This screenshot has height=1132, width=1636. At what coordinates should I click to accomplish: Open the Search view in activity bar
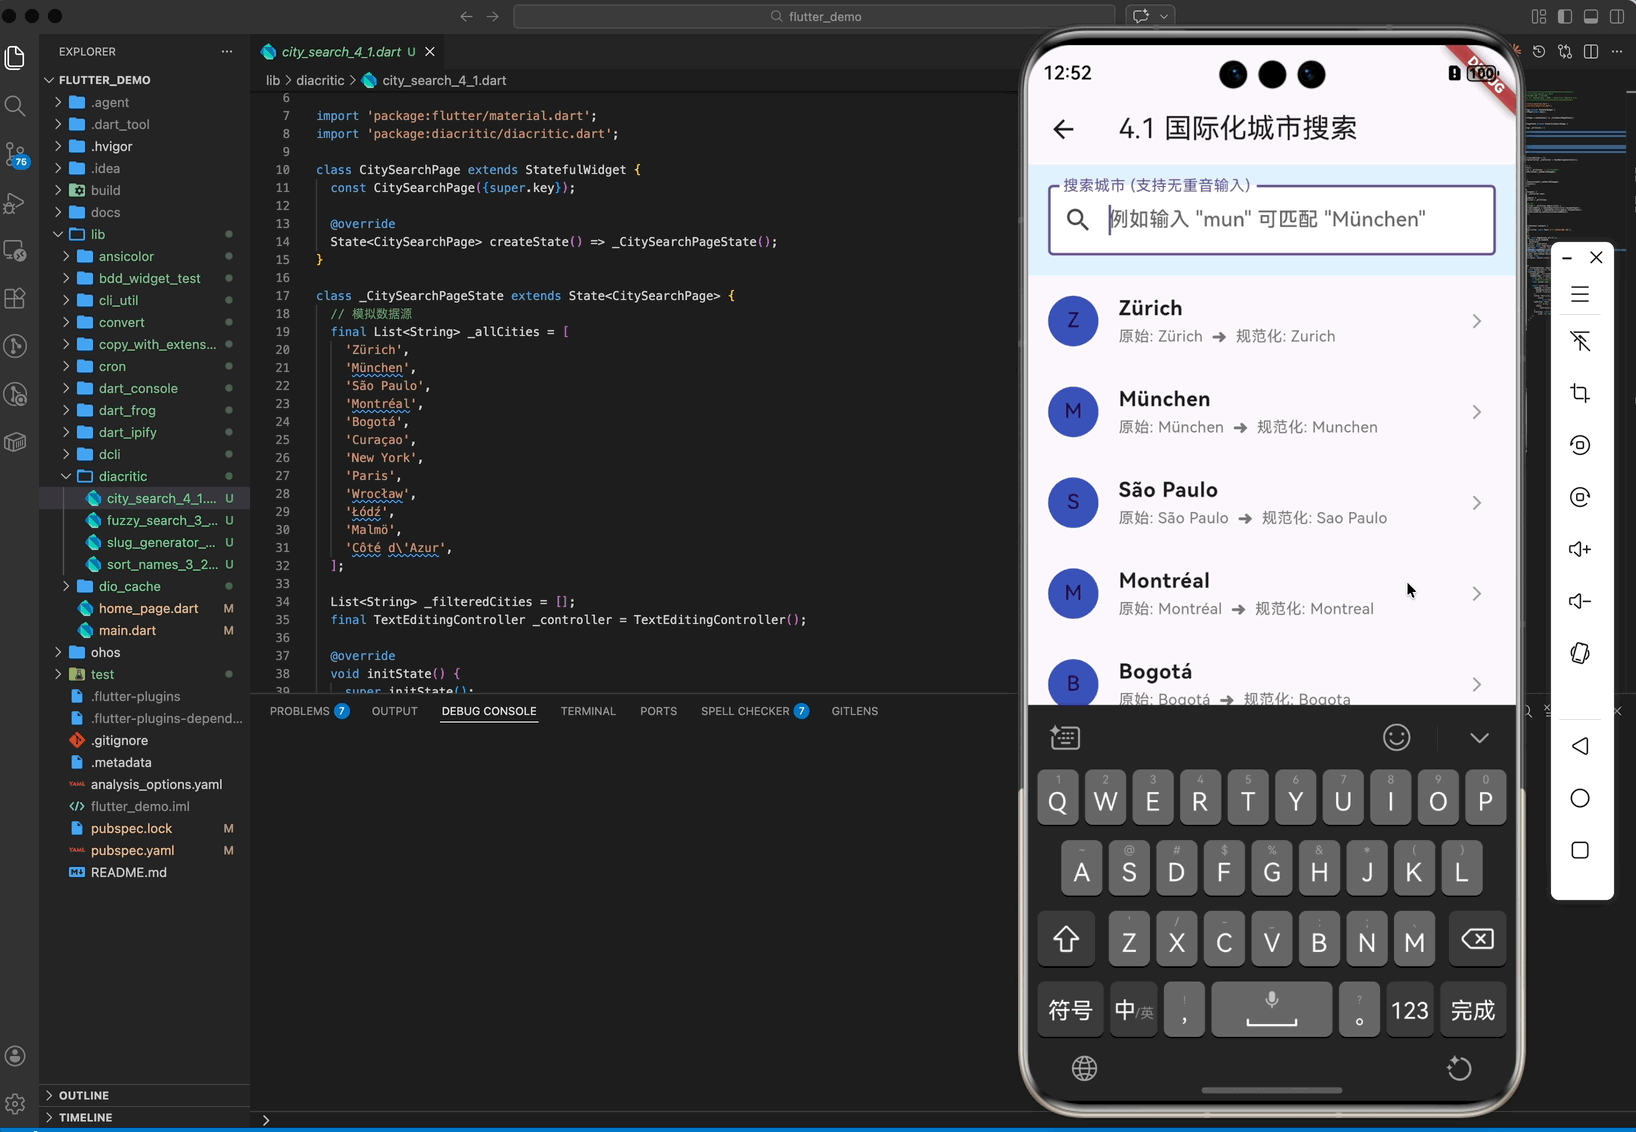click(x=15, y=106)
